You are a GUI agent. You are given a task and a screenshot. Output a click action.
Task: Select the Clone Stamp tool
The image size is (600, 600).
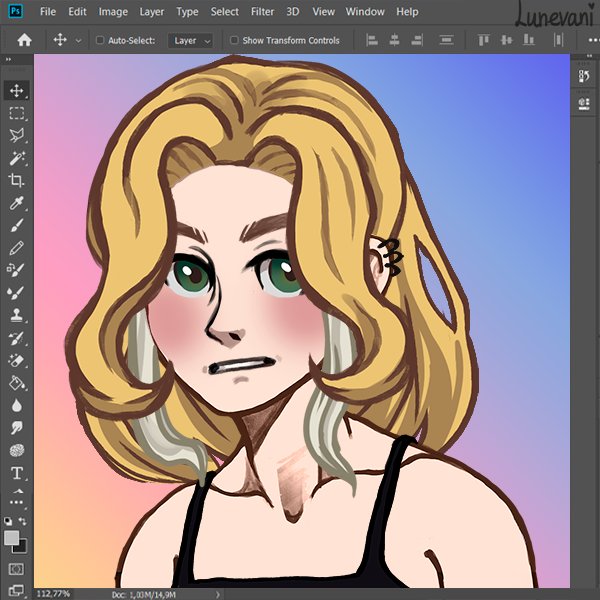point(16,315)
